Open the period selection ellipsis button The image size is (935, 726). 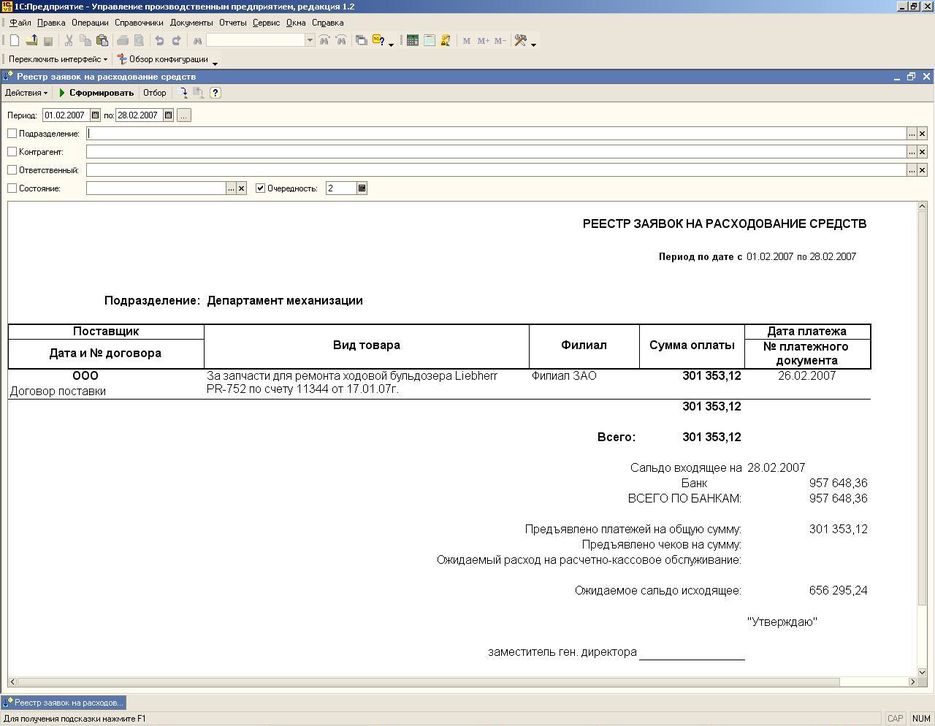(x=184, y=115)
